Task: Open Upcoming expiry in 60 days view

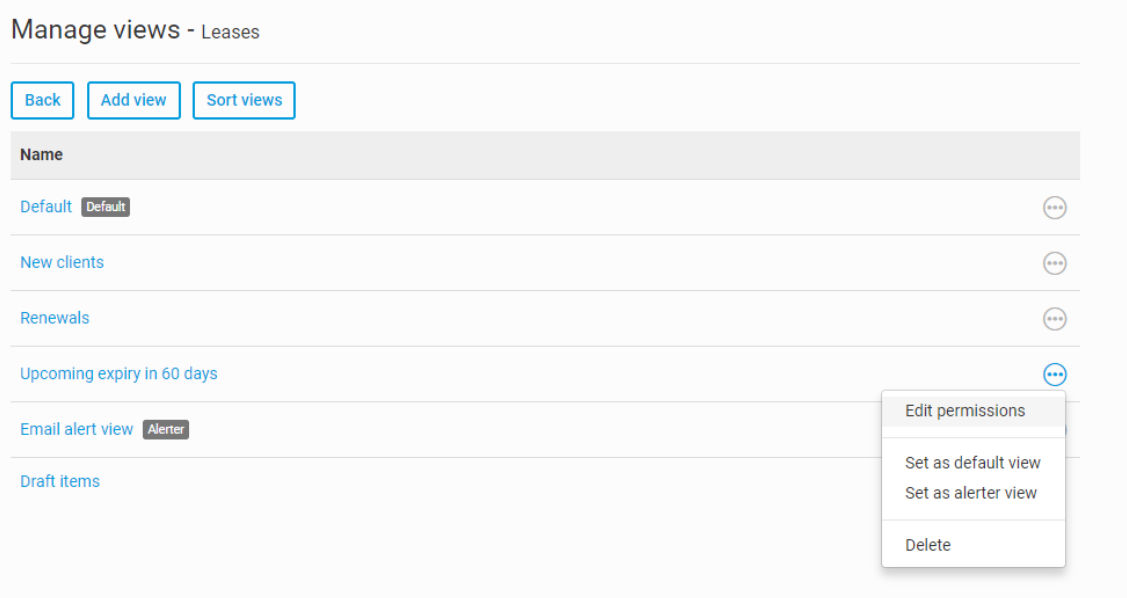Action: point(119,374)
